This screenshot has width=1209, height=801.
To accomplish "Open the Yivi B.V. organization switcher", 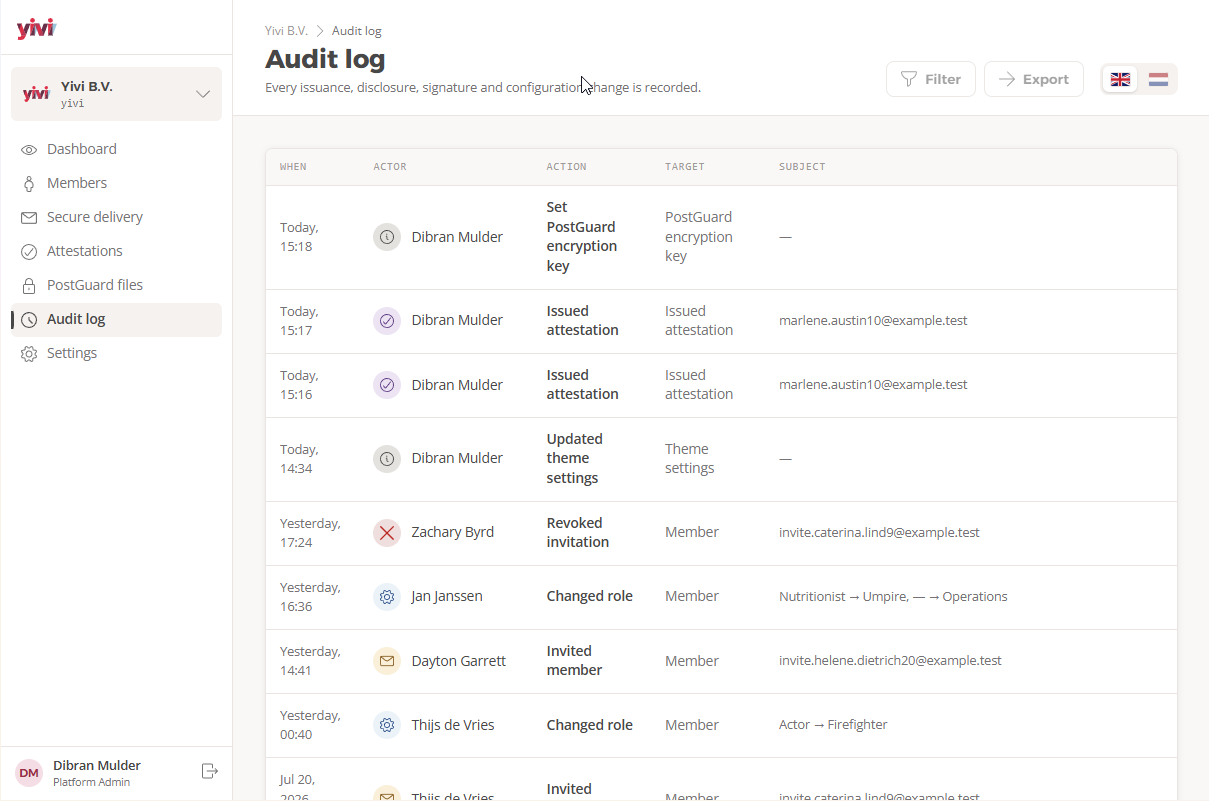I will [116, 94].
